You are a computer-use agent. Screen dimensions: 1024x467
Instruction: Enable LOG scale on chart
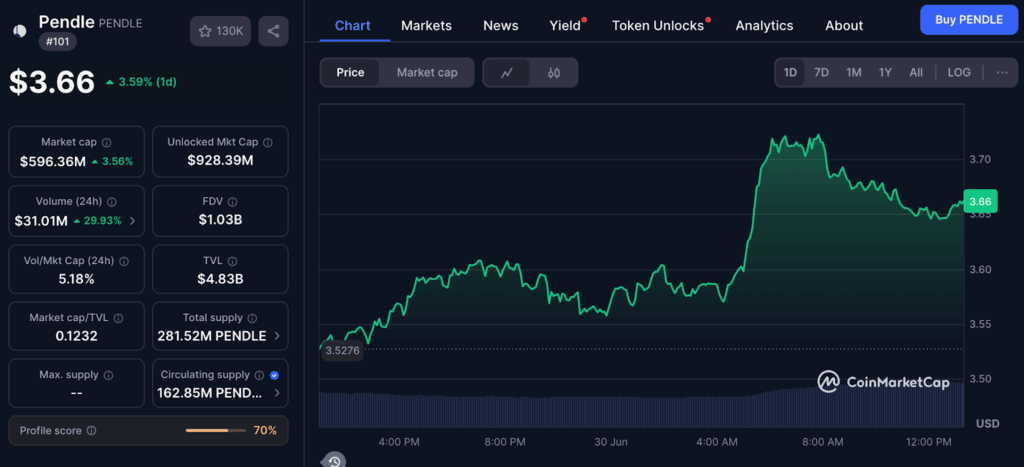click(x=958, y=72)
